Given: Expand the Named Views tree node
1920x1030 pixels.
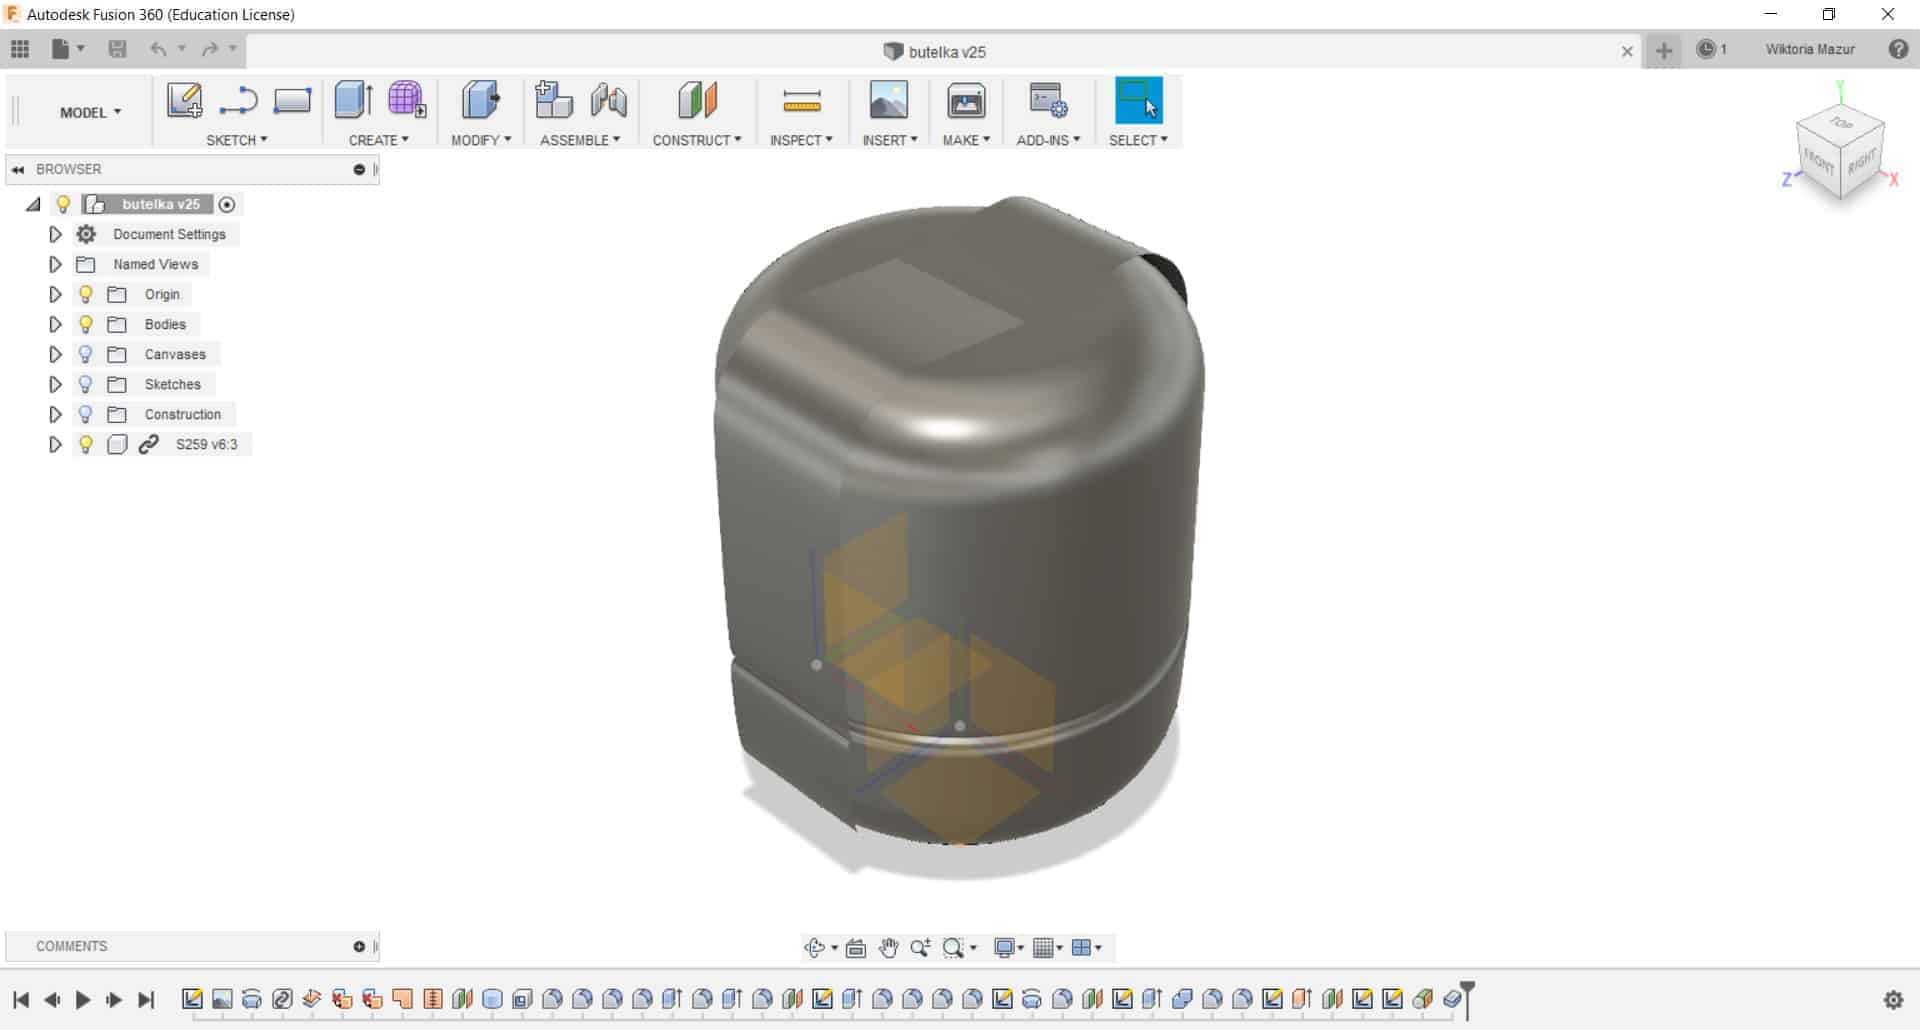Looking at the screenshot, I should click(55, 264).
